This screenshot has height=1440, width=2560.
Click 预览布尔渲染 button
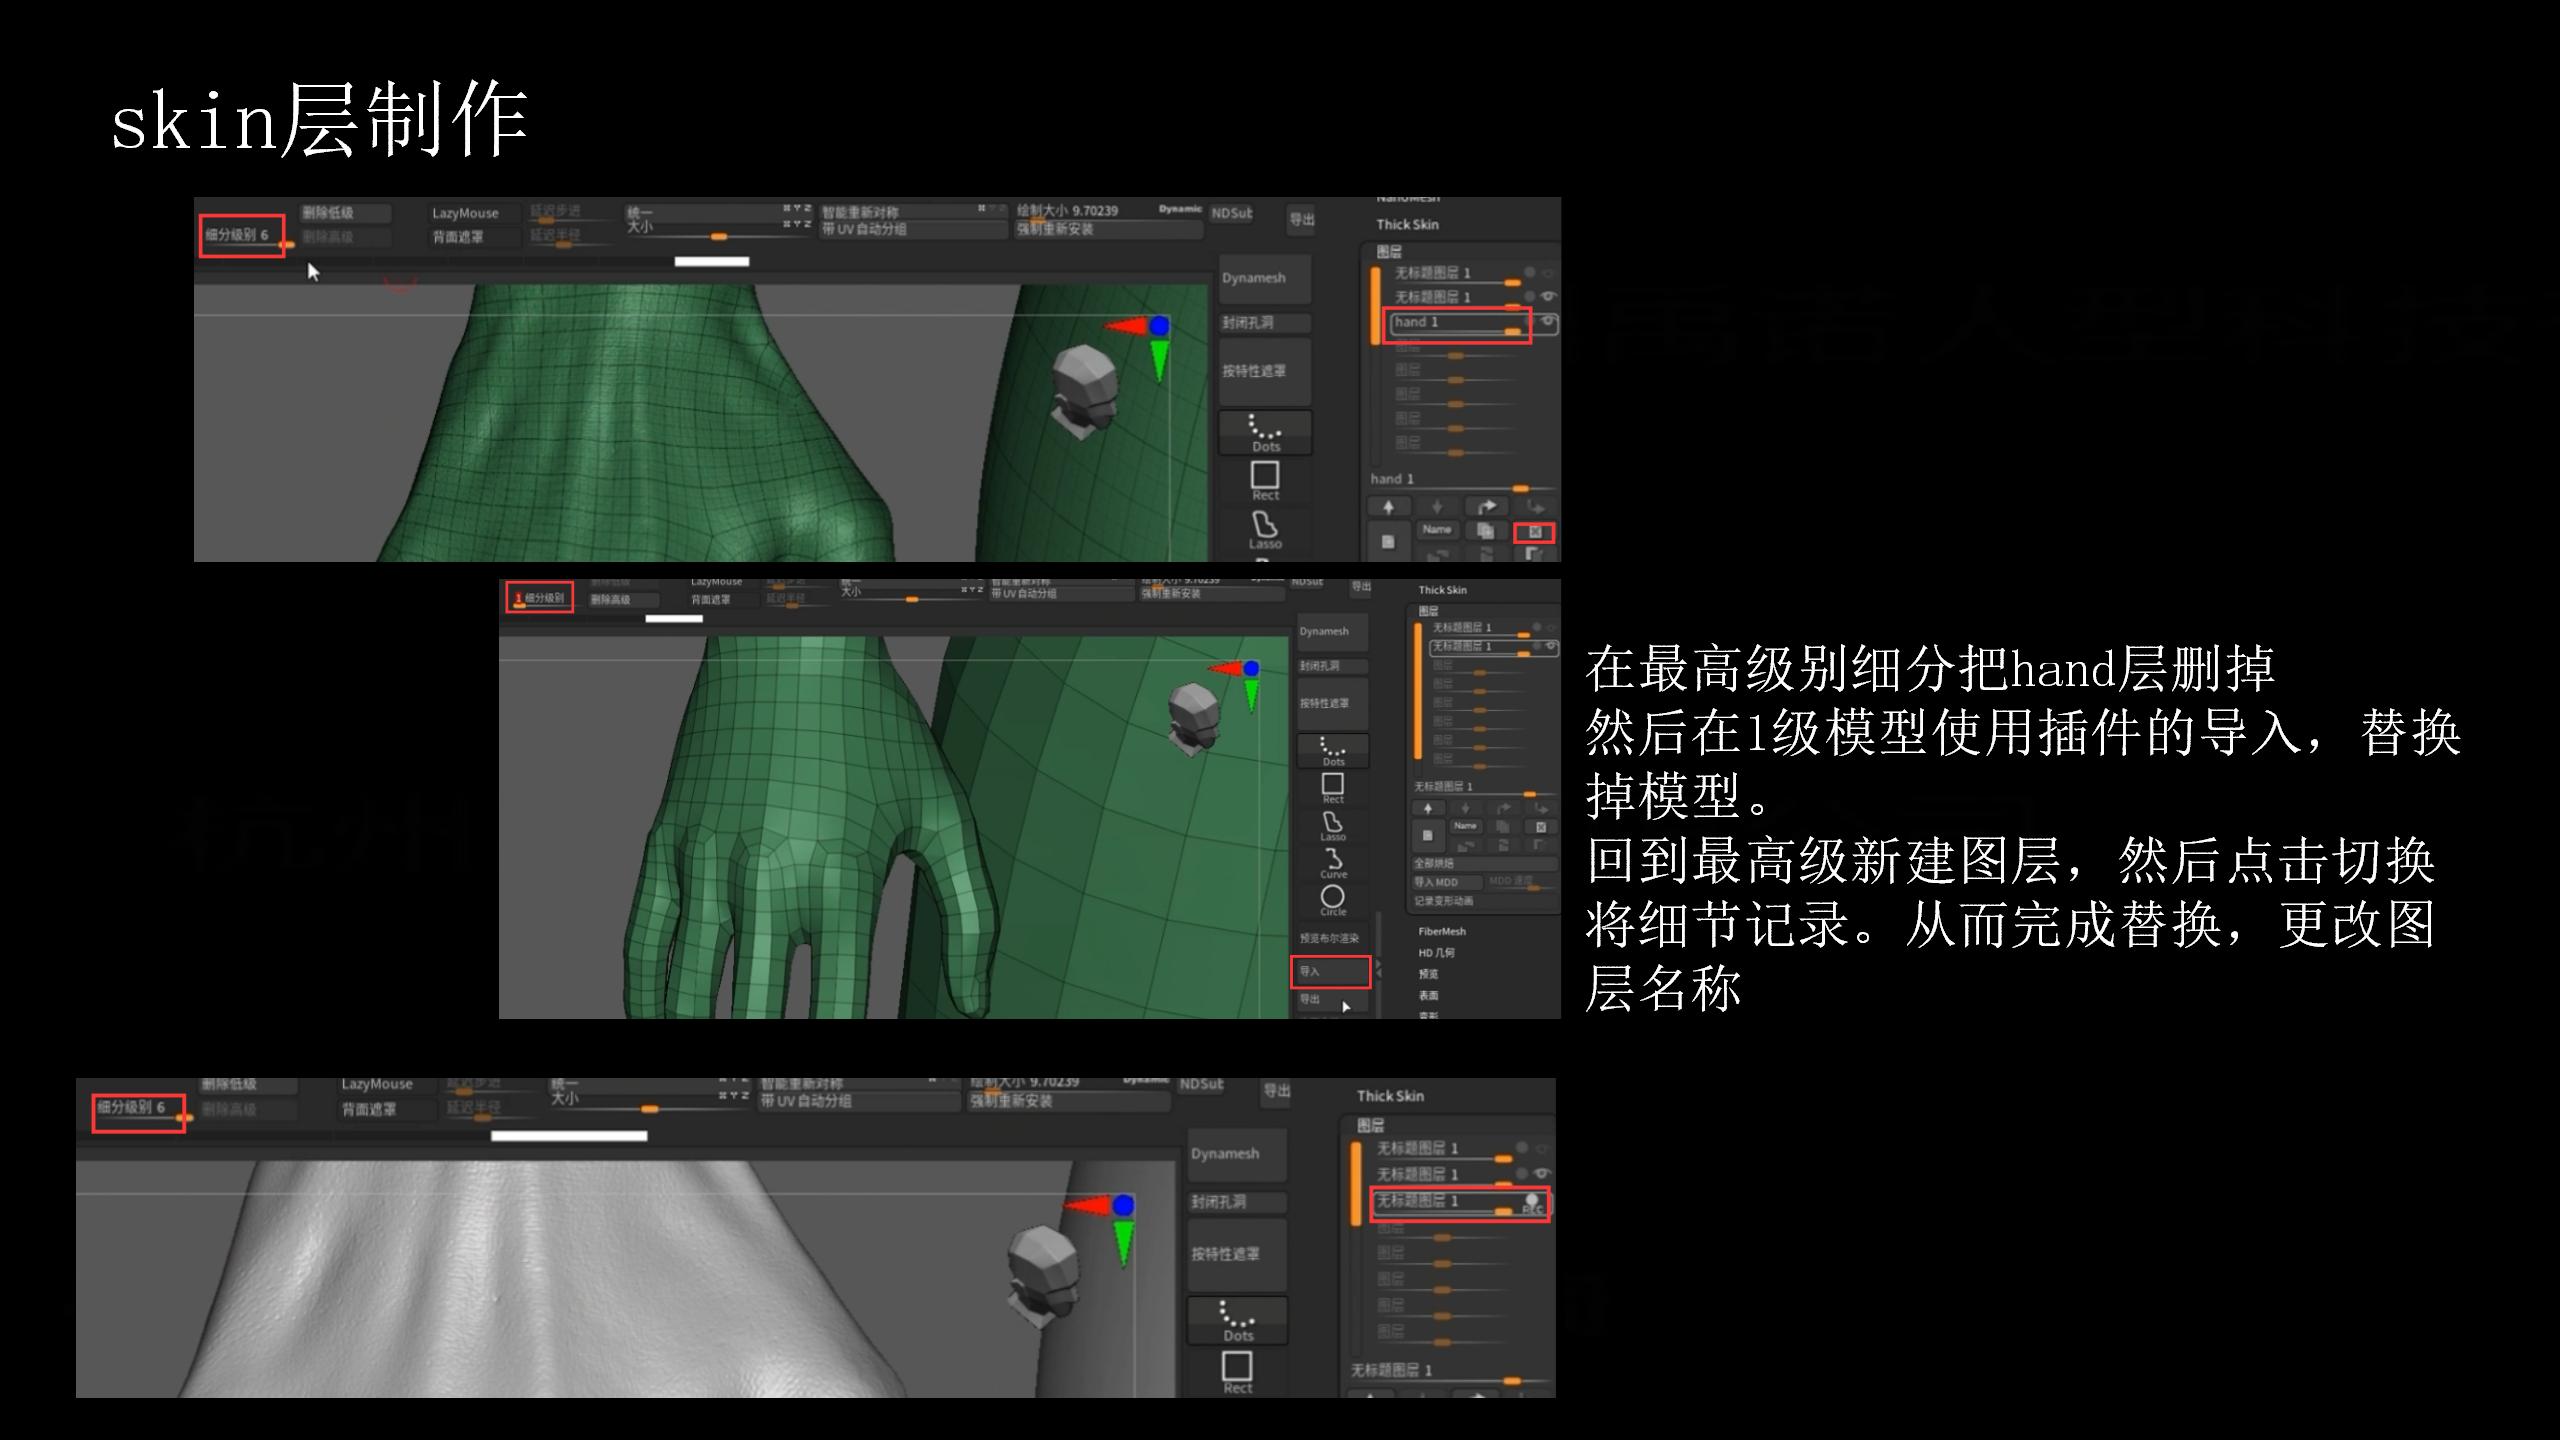pyautogui.click(x=1333, y=938)
